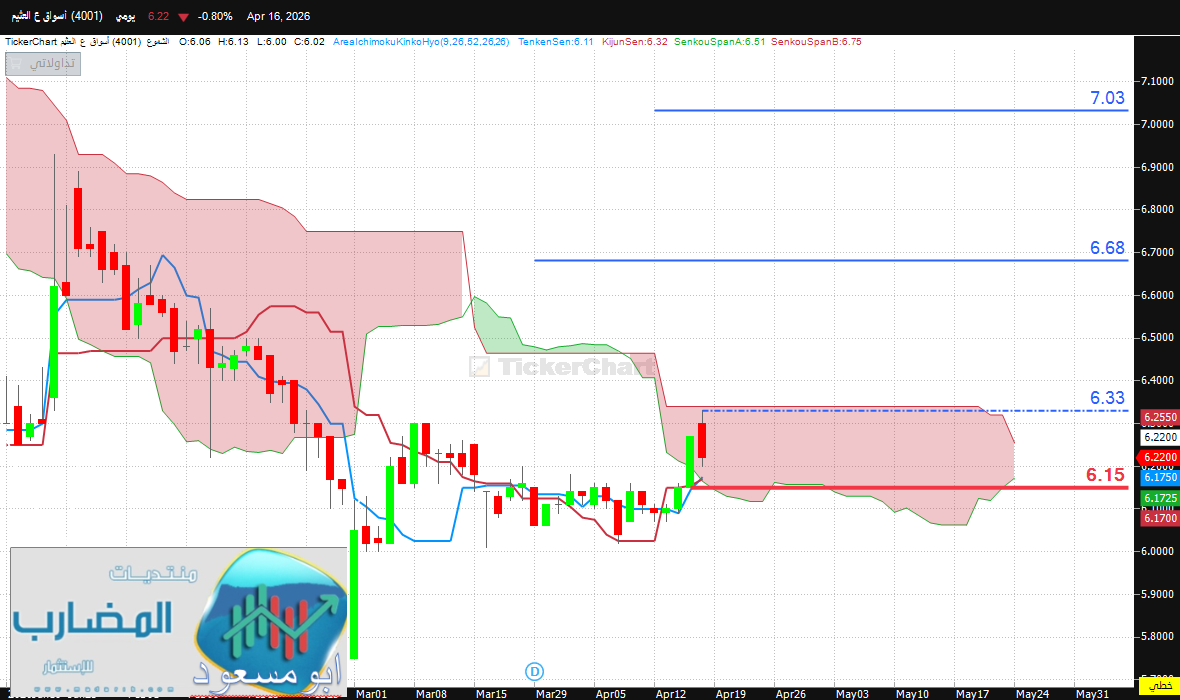Click the 7.03 horizontal resistance line label
The height and width of the screenshot is (700, 1180).
pos(1107,98)
